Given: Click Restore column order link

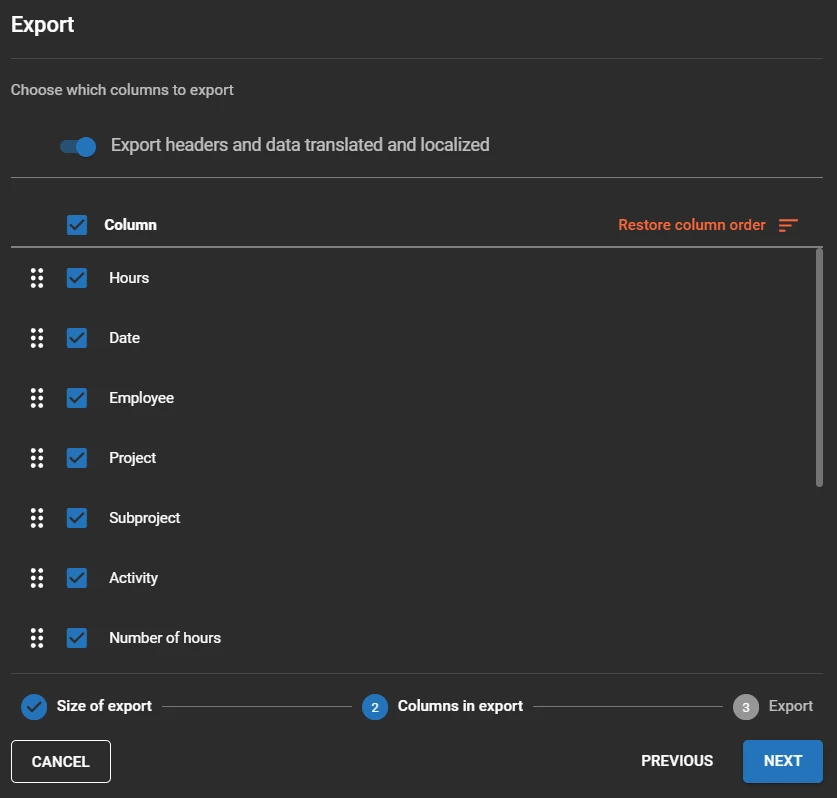Looking at the screenshot, I should point(692,225).
